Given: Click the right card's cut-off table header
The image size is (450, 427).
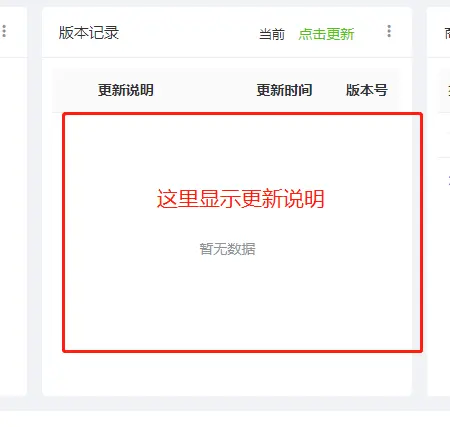Looking at the screenshot, I should pyautogui.click(x=444, y=90).
